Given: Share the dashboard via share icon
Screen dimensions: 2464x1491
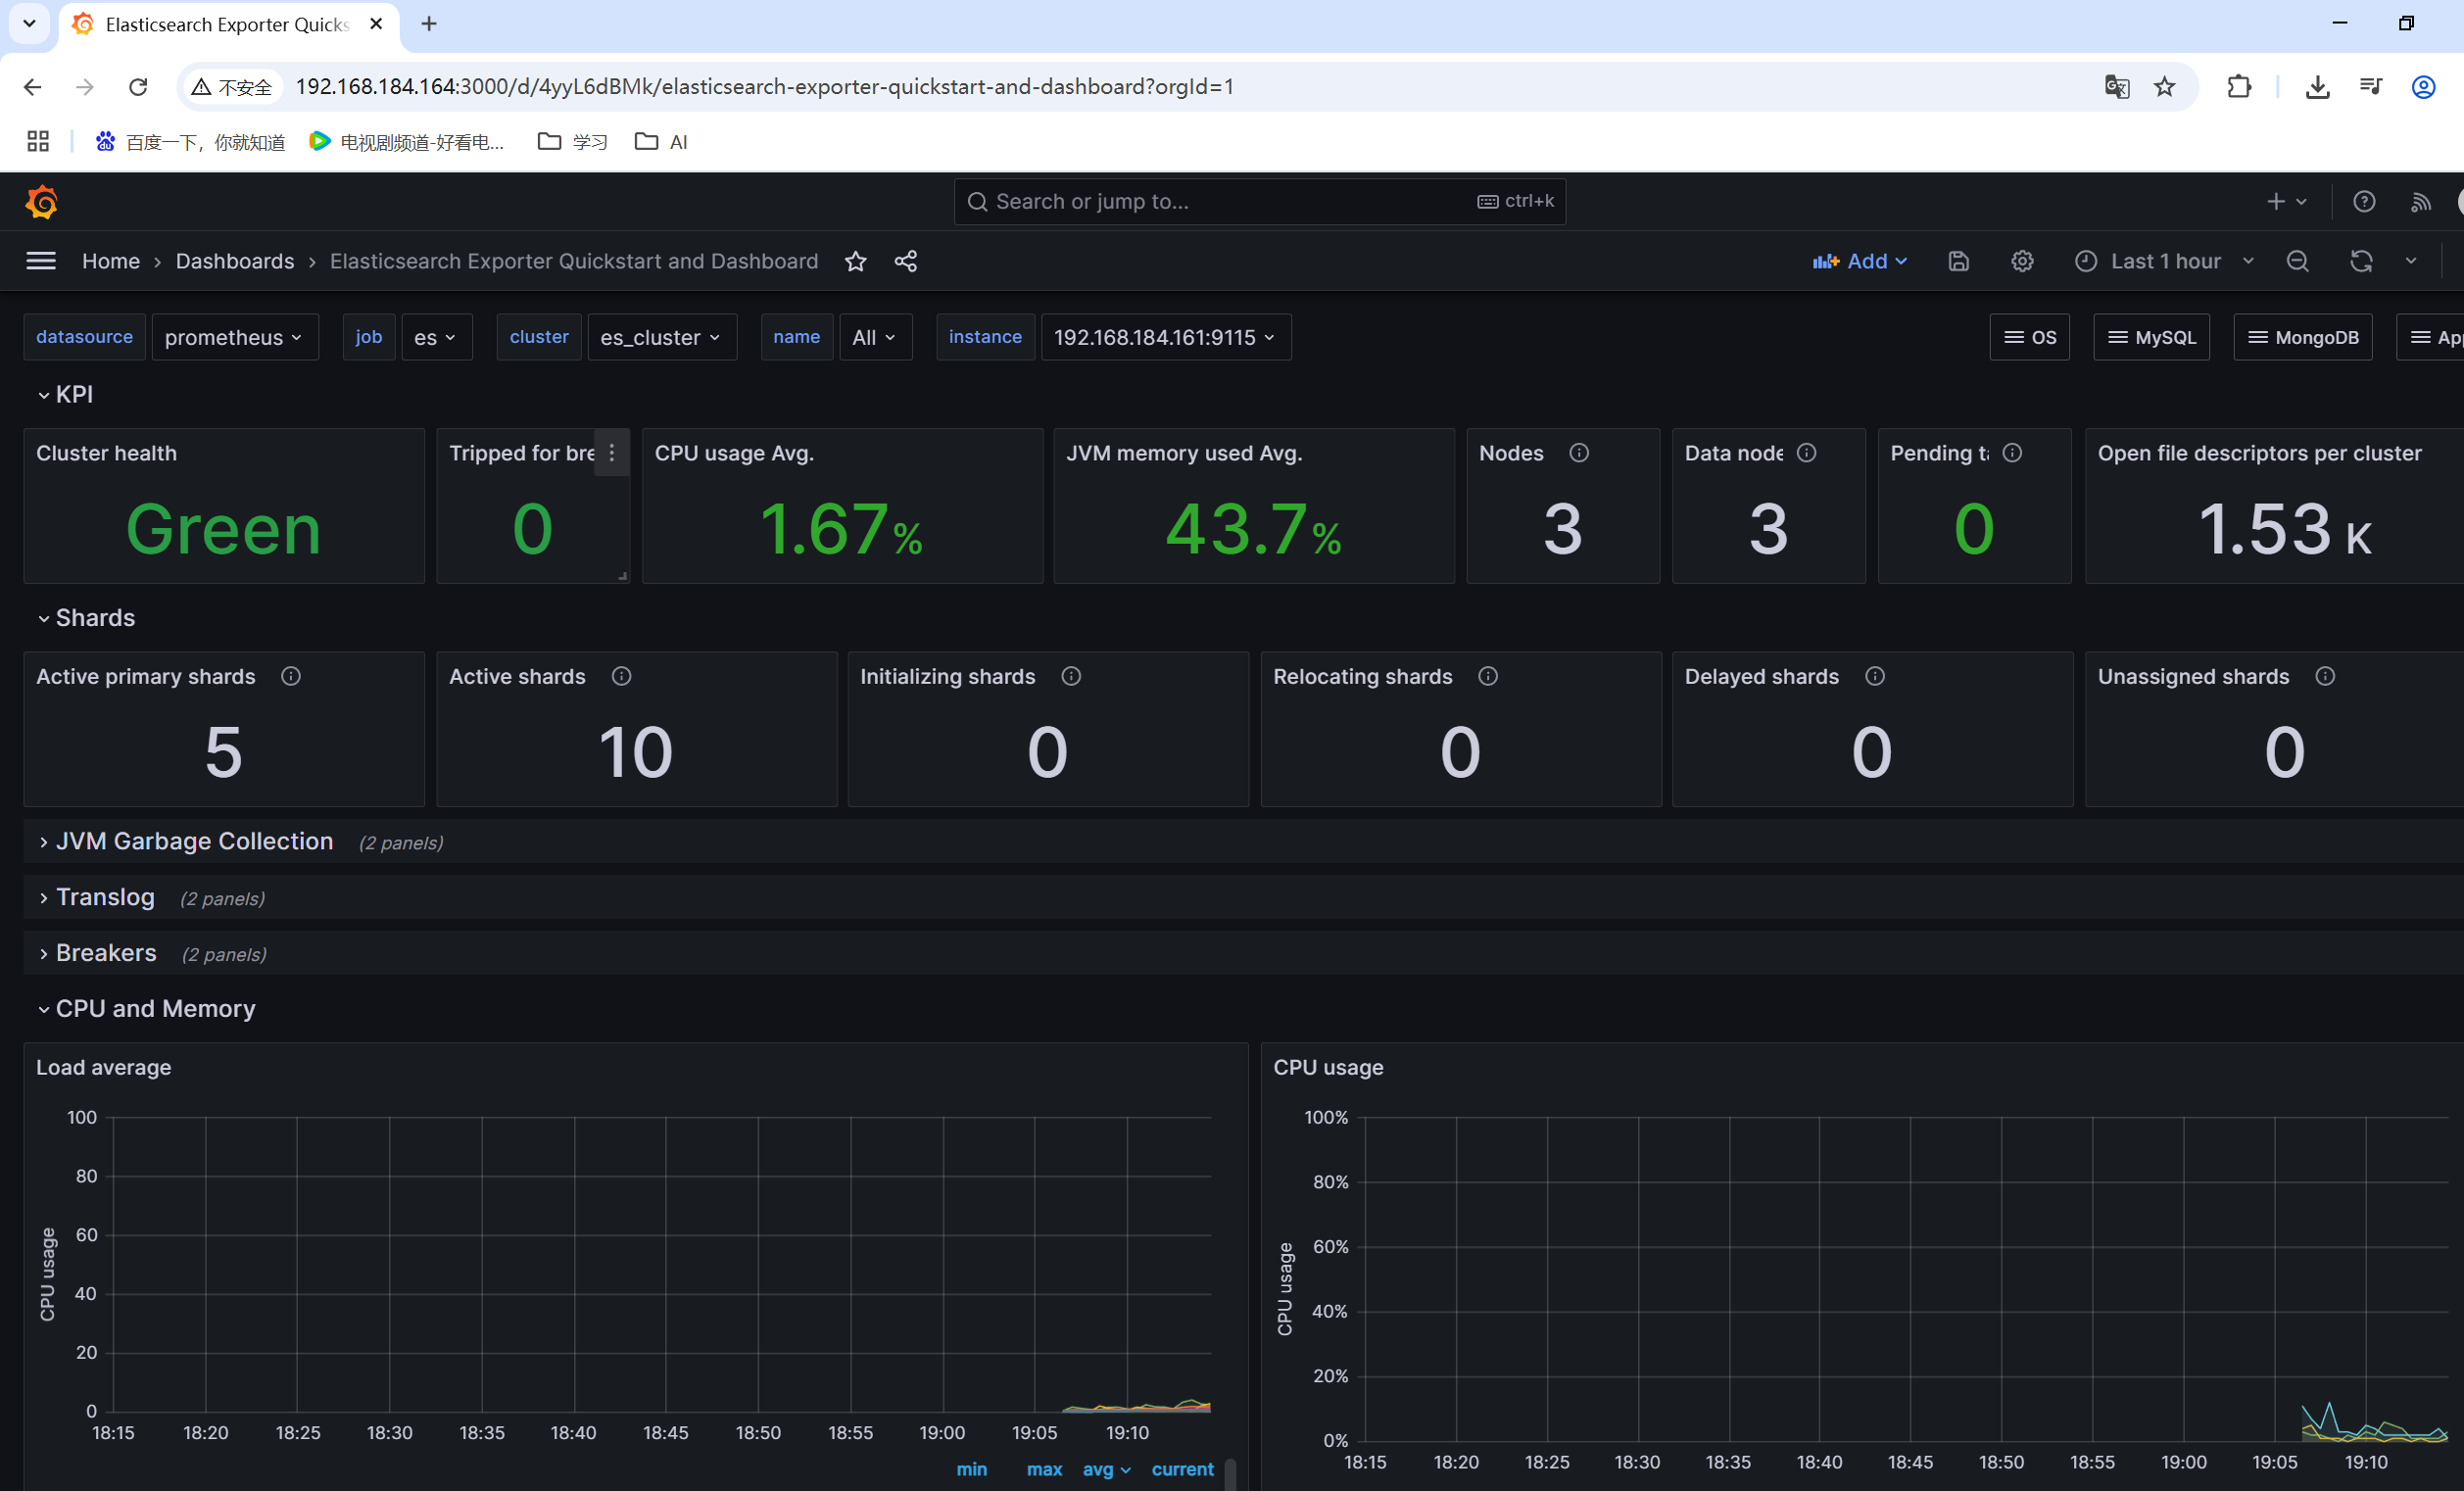Looking at the screenshot, I should point(906,261).
